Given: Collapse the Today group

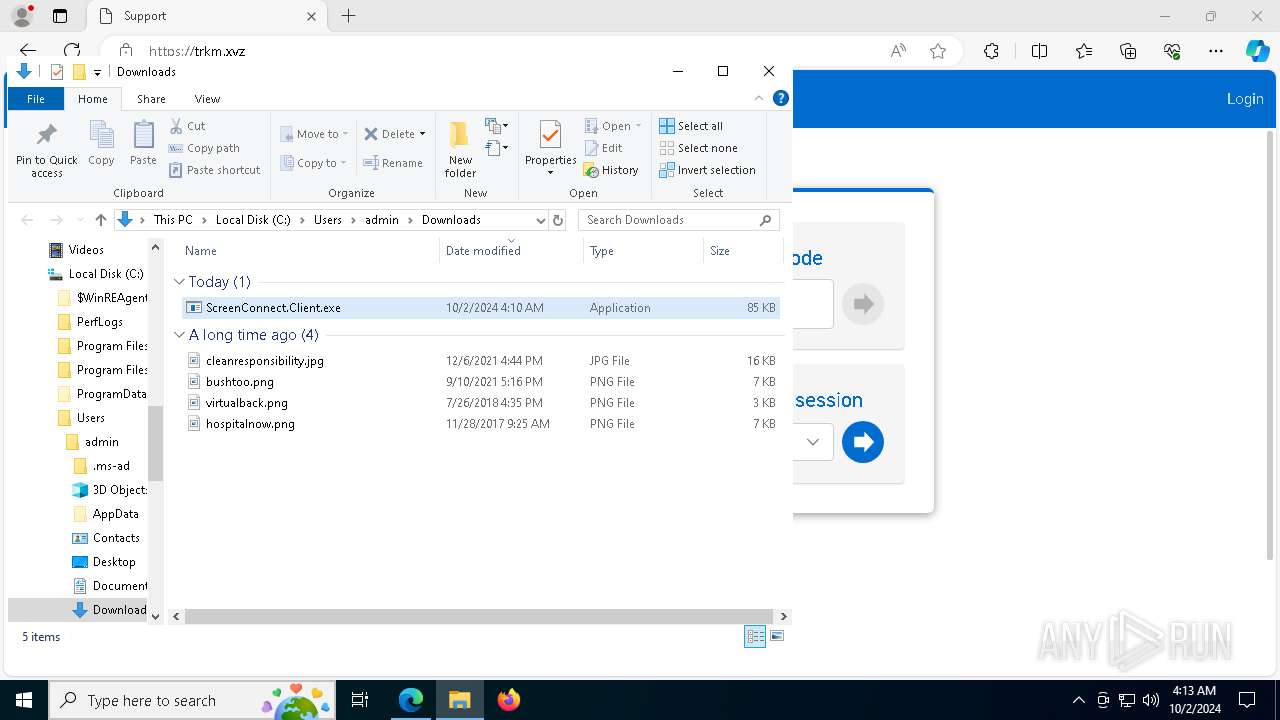Looking at the screenshot, I should pos(179,282).
